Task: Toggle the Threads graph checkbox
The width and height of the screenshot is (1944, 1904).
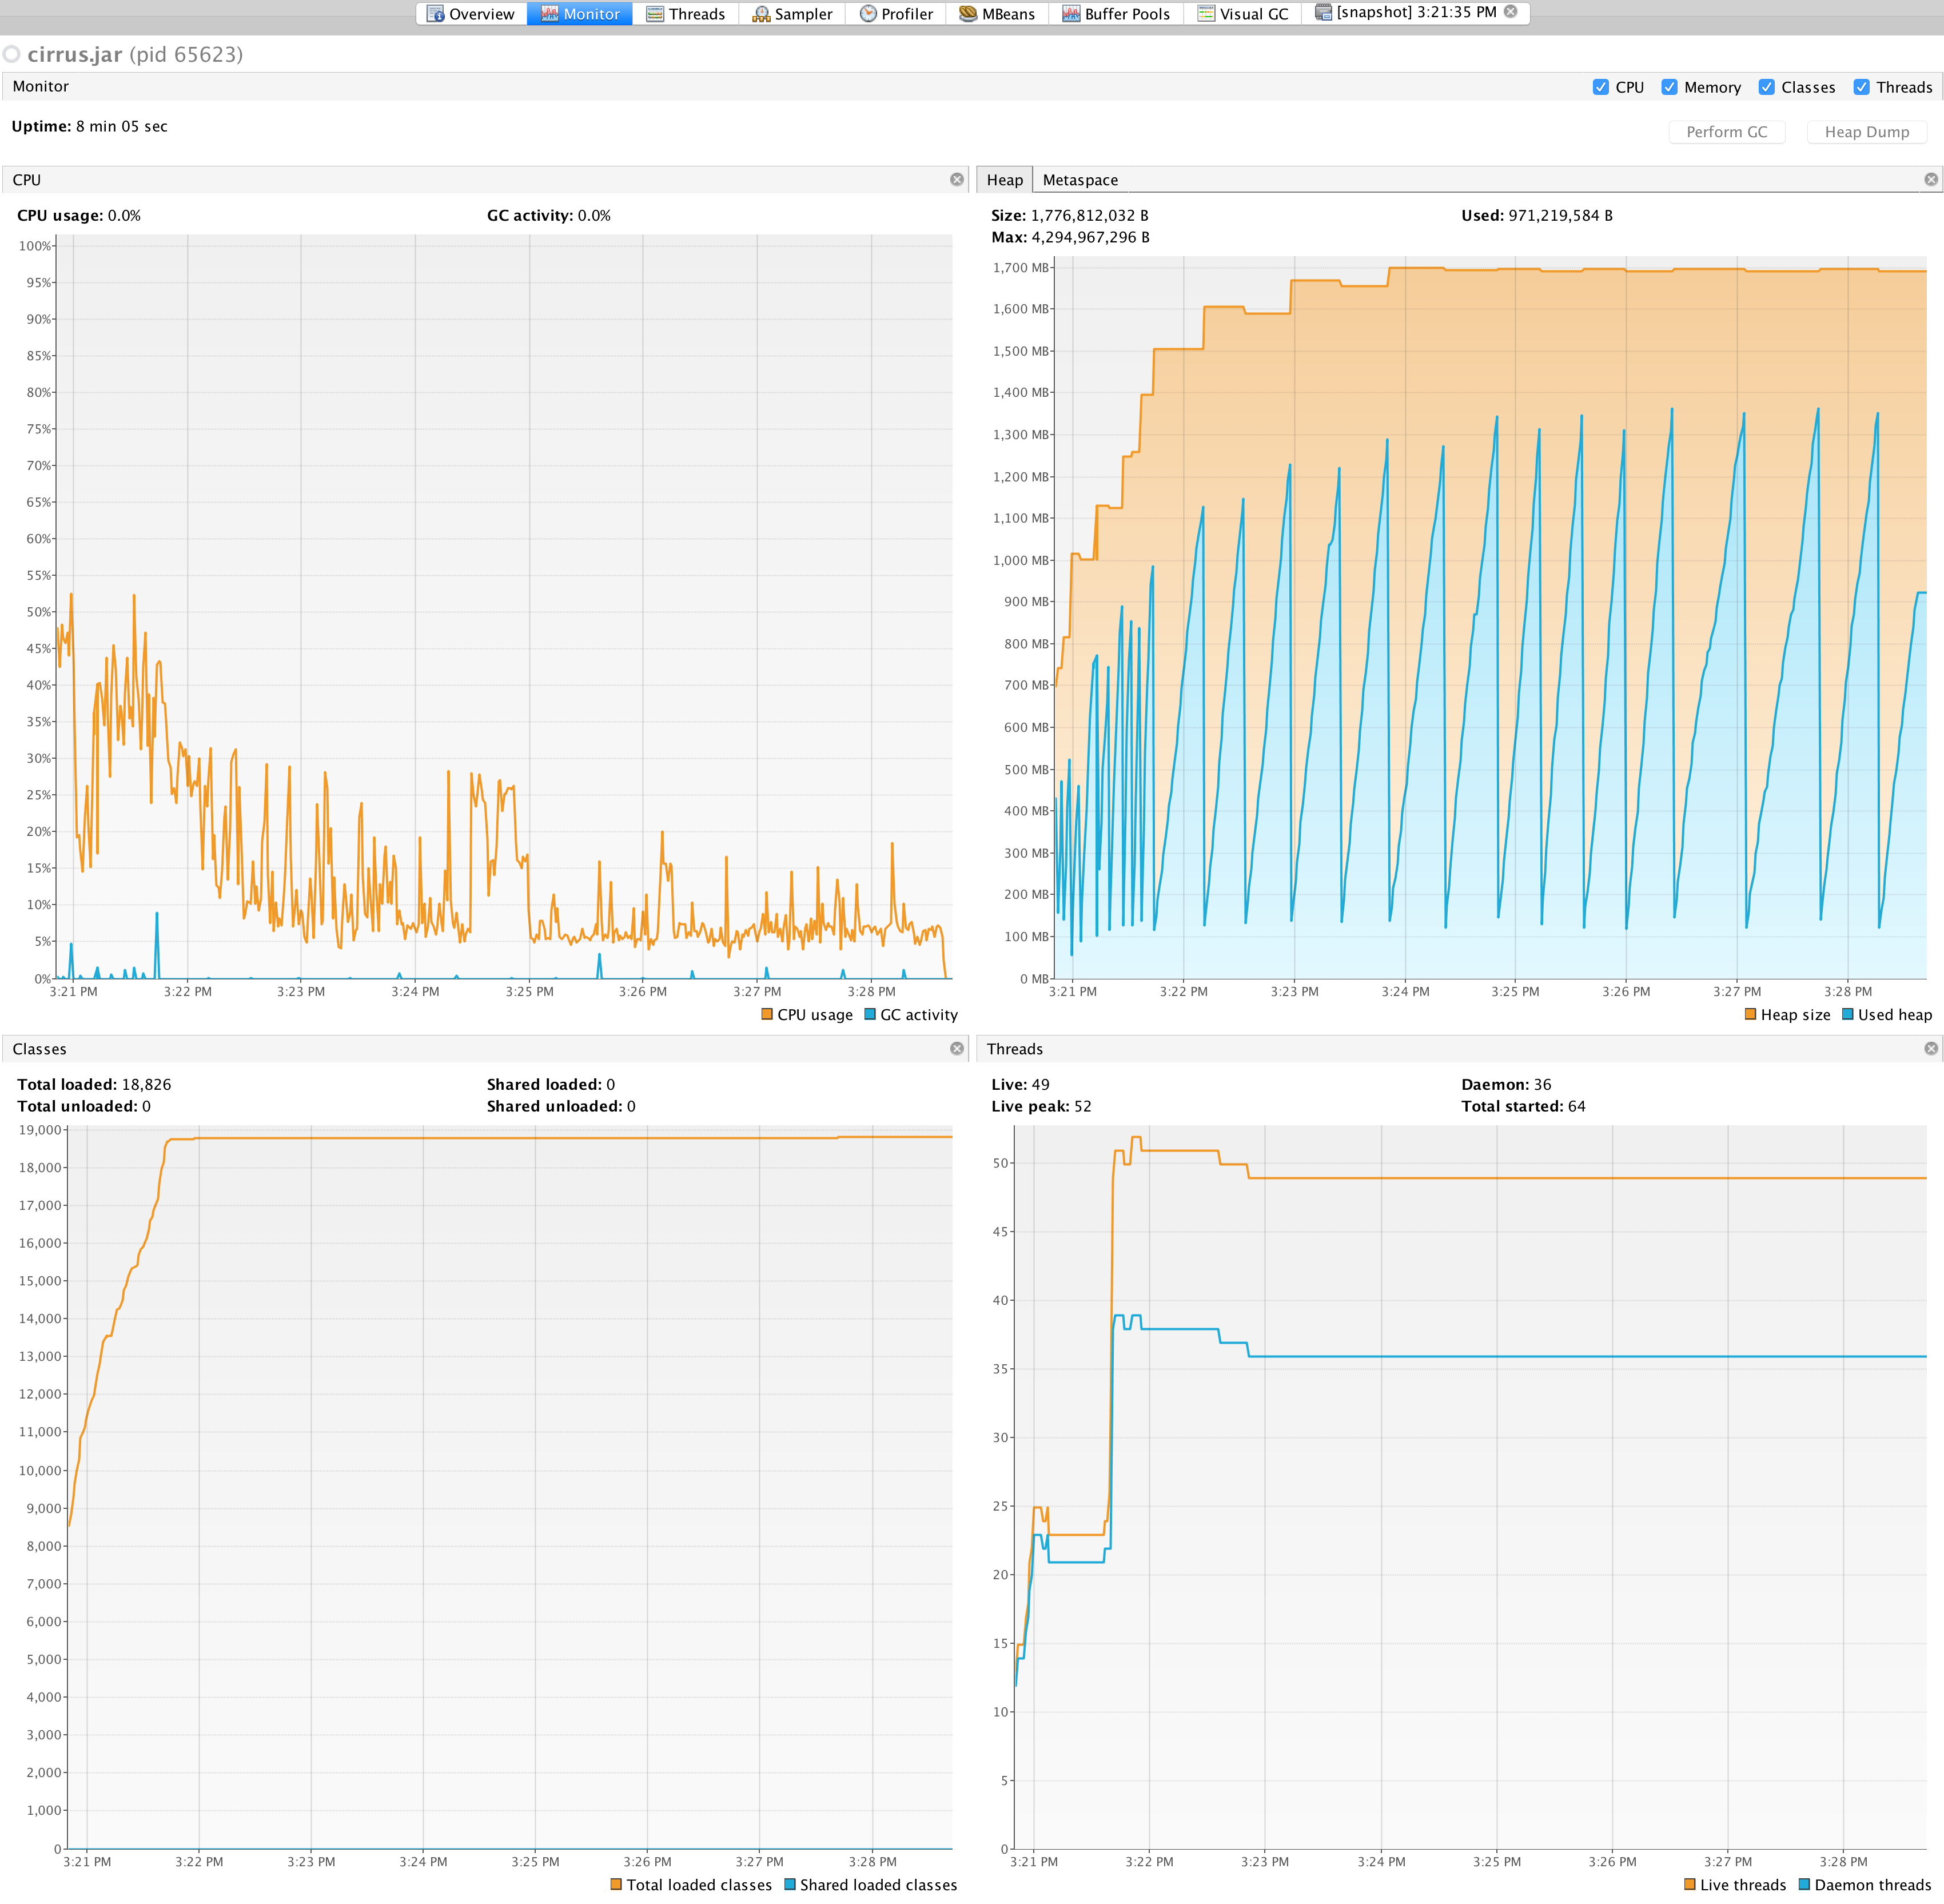Action: click(x=1861, y=87)
